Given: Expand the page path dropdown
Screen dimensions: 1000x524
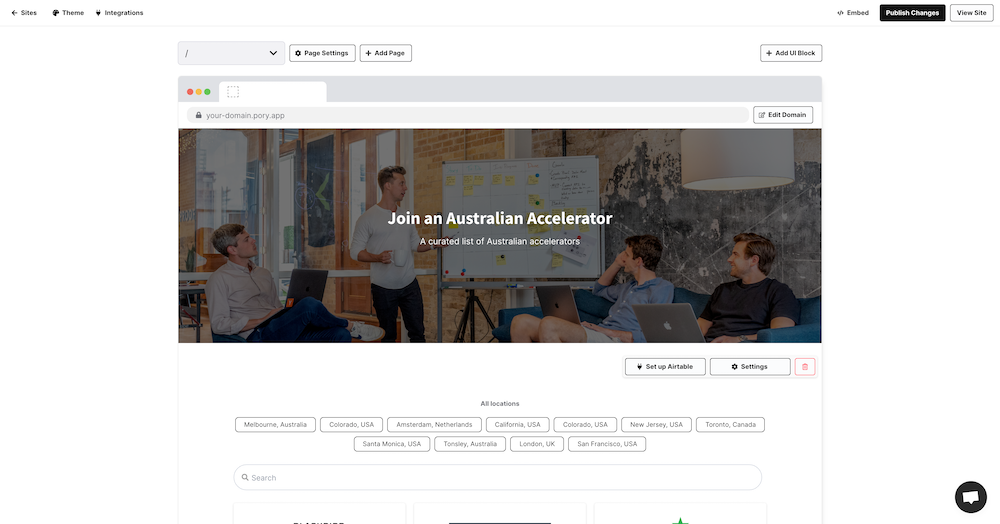Looking at the screenshot, I should point(231,53).
